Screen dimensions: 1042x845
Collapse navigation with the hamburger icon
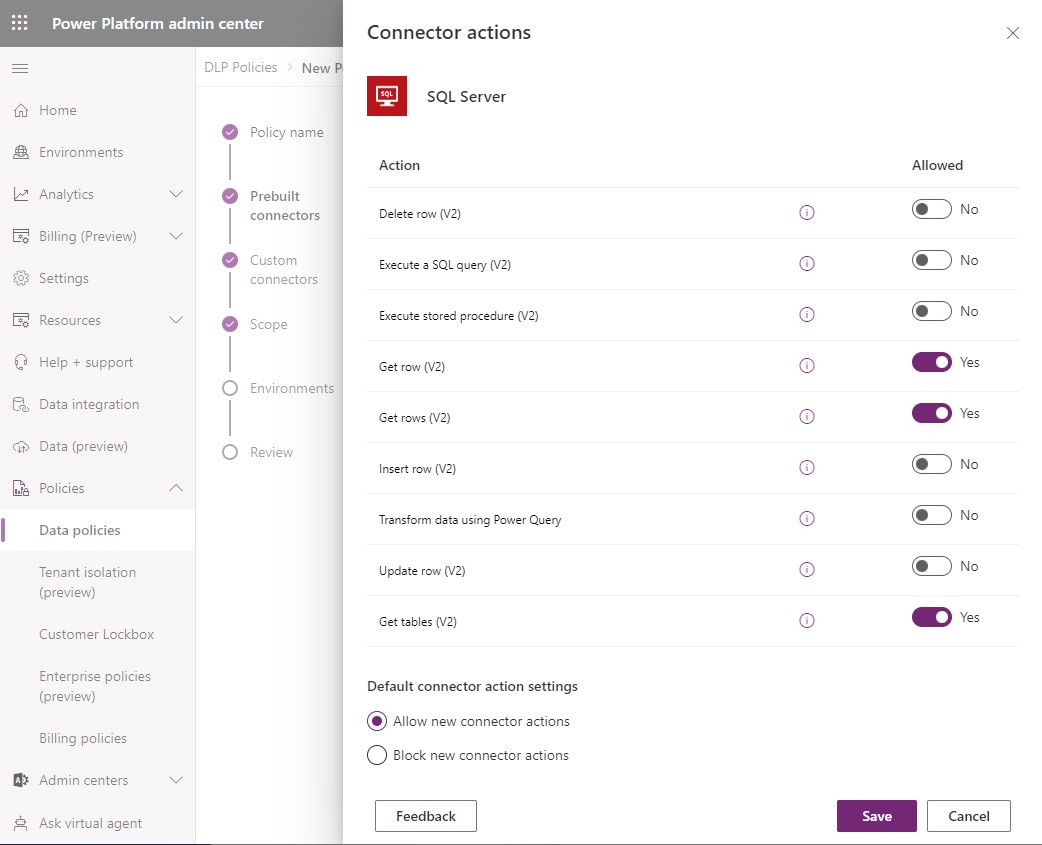(20, 68)
